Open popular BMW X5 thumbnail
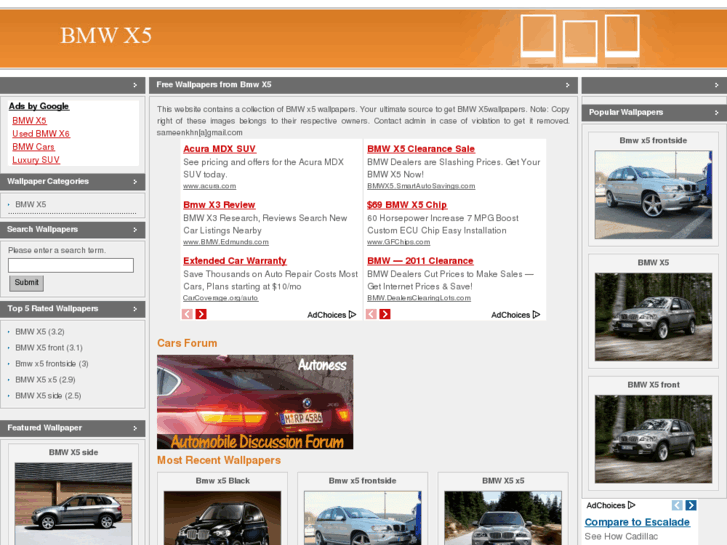Image resolution: width=727 pixels, height=545 pixels. [x=653, y=317]
